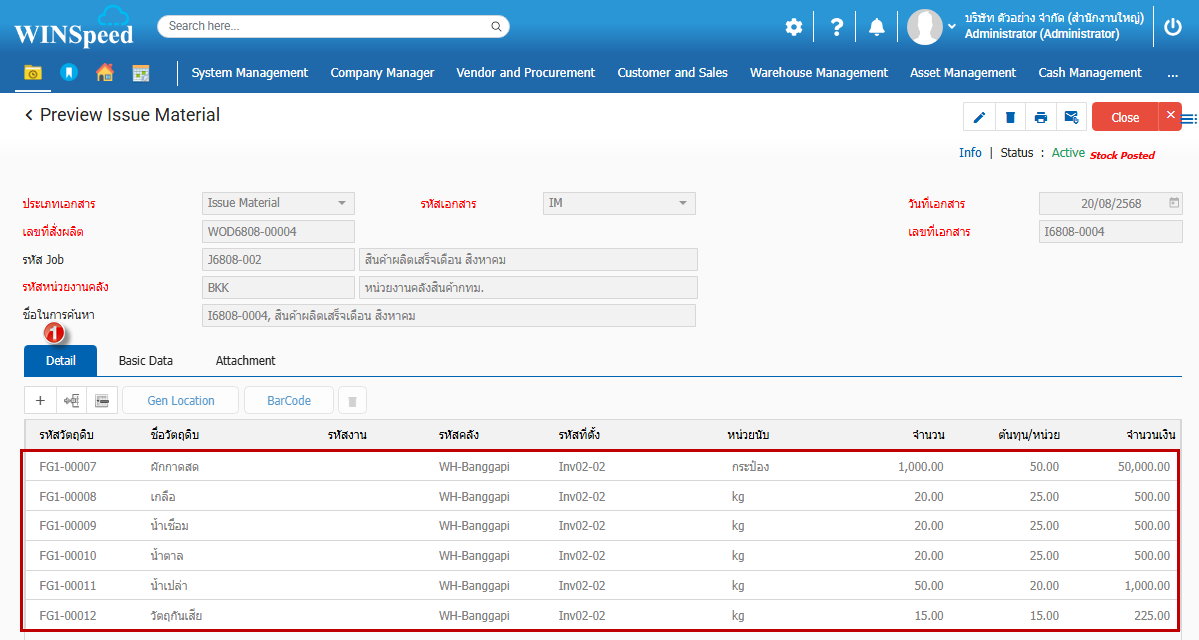The height and width of the screenshot is (640, 1199).
Task: Click the Search here input field
Action: 333,27
